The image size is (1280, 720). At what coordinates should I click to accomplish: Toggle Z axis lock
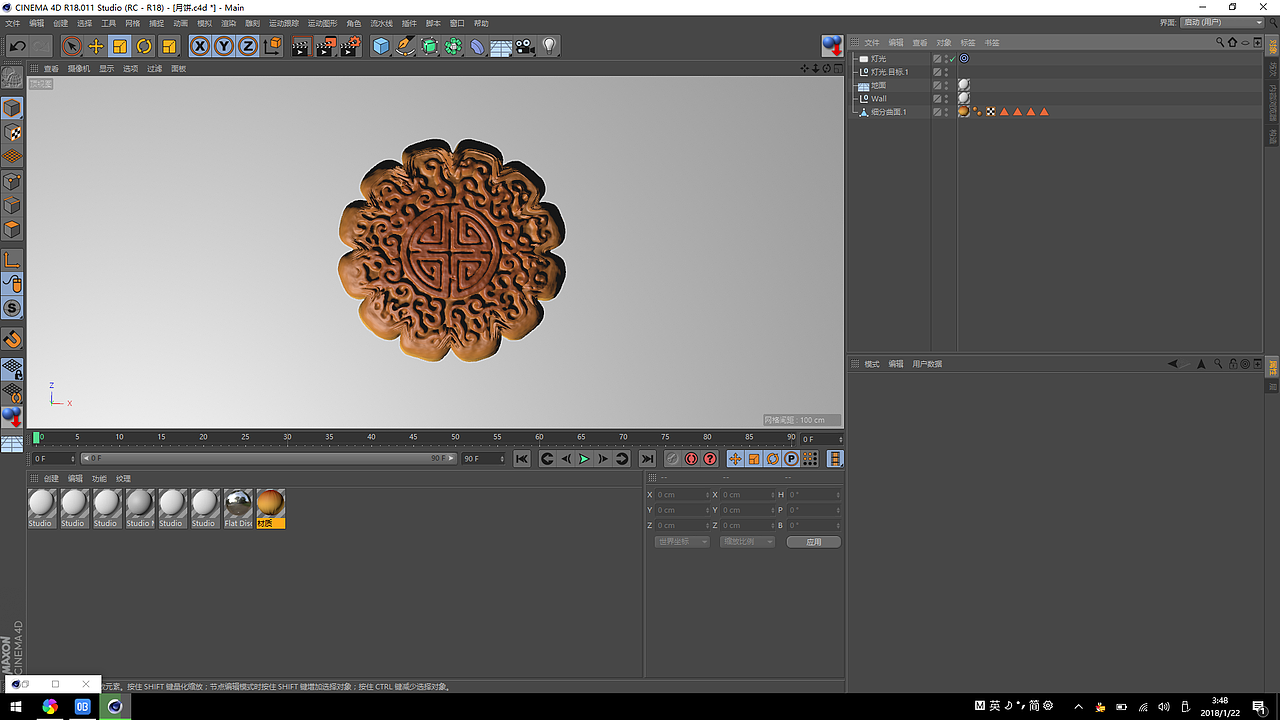(247, 46)
